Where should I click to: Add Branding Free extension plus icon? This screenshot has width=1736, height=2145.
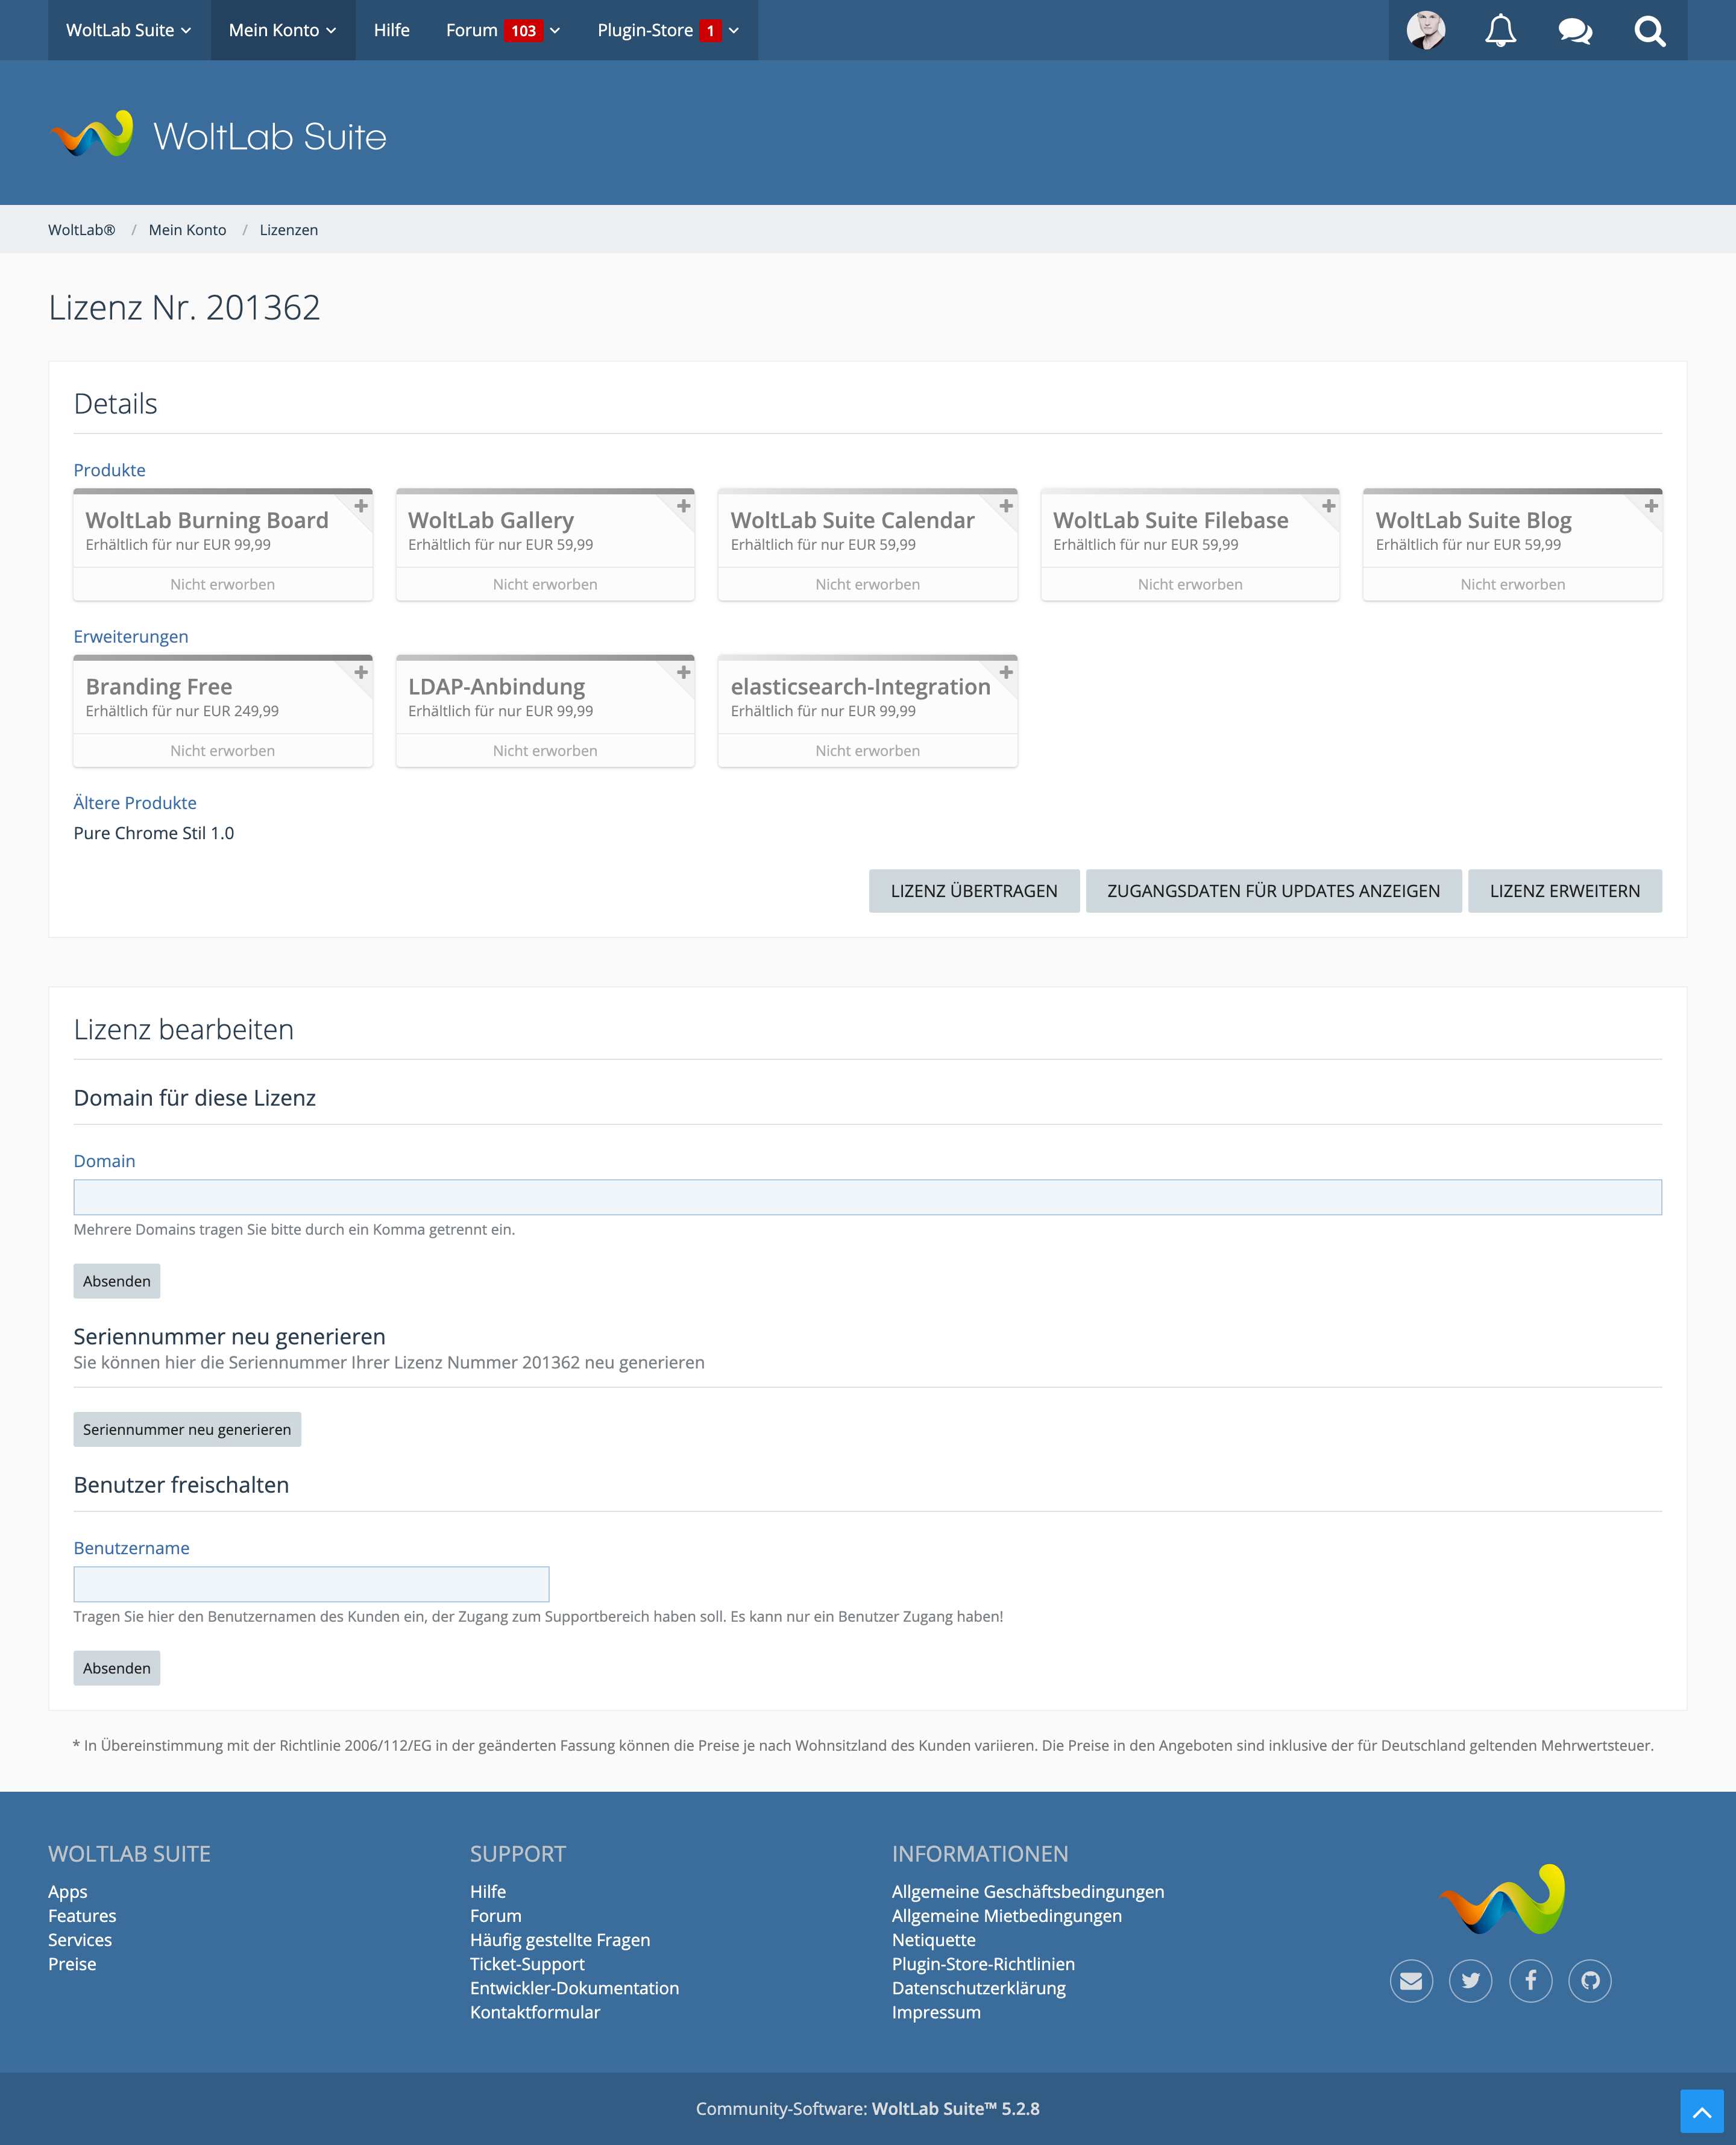pyautogui.click(x=361, y=672)
